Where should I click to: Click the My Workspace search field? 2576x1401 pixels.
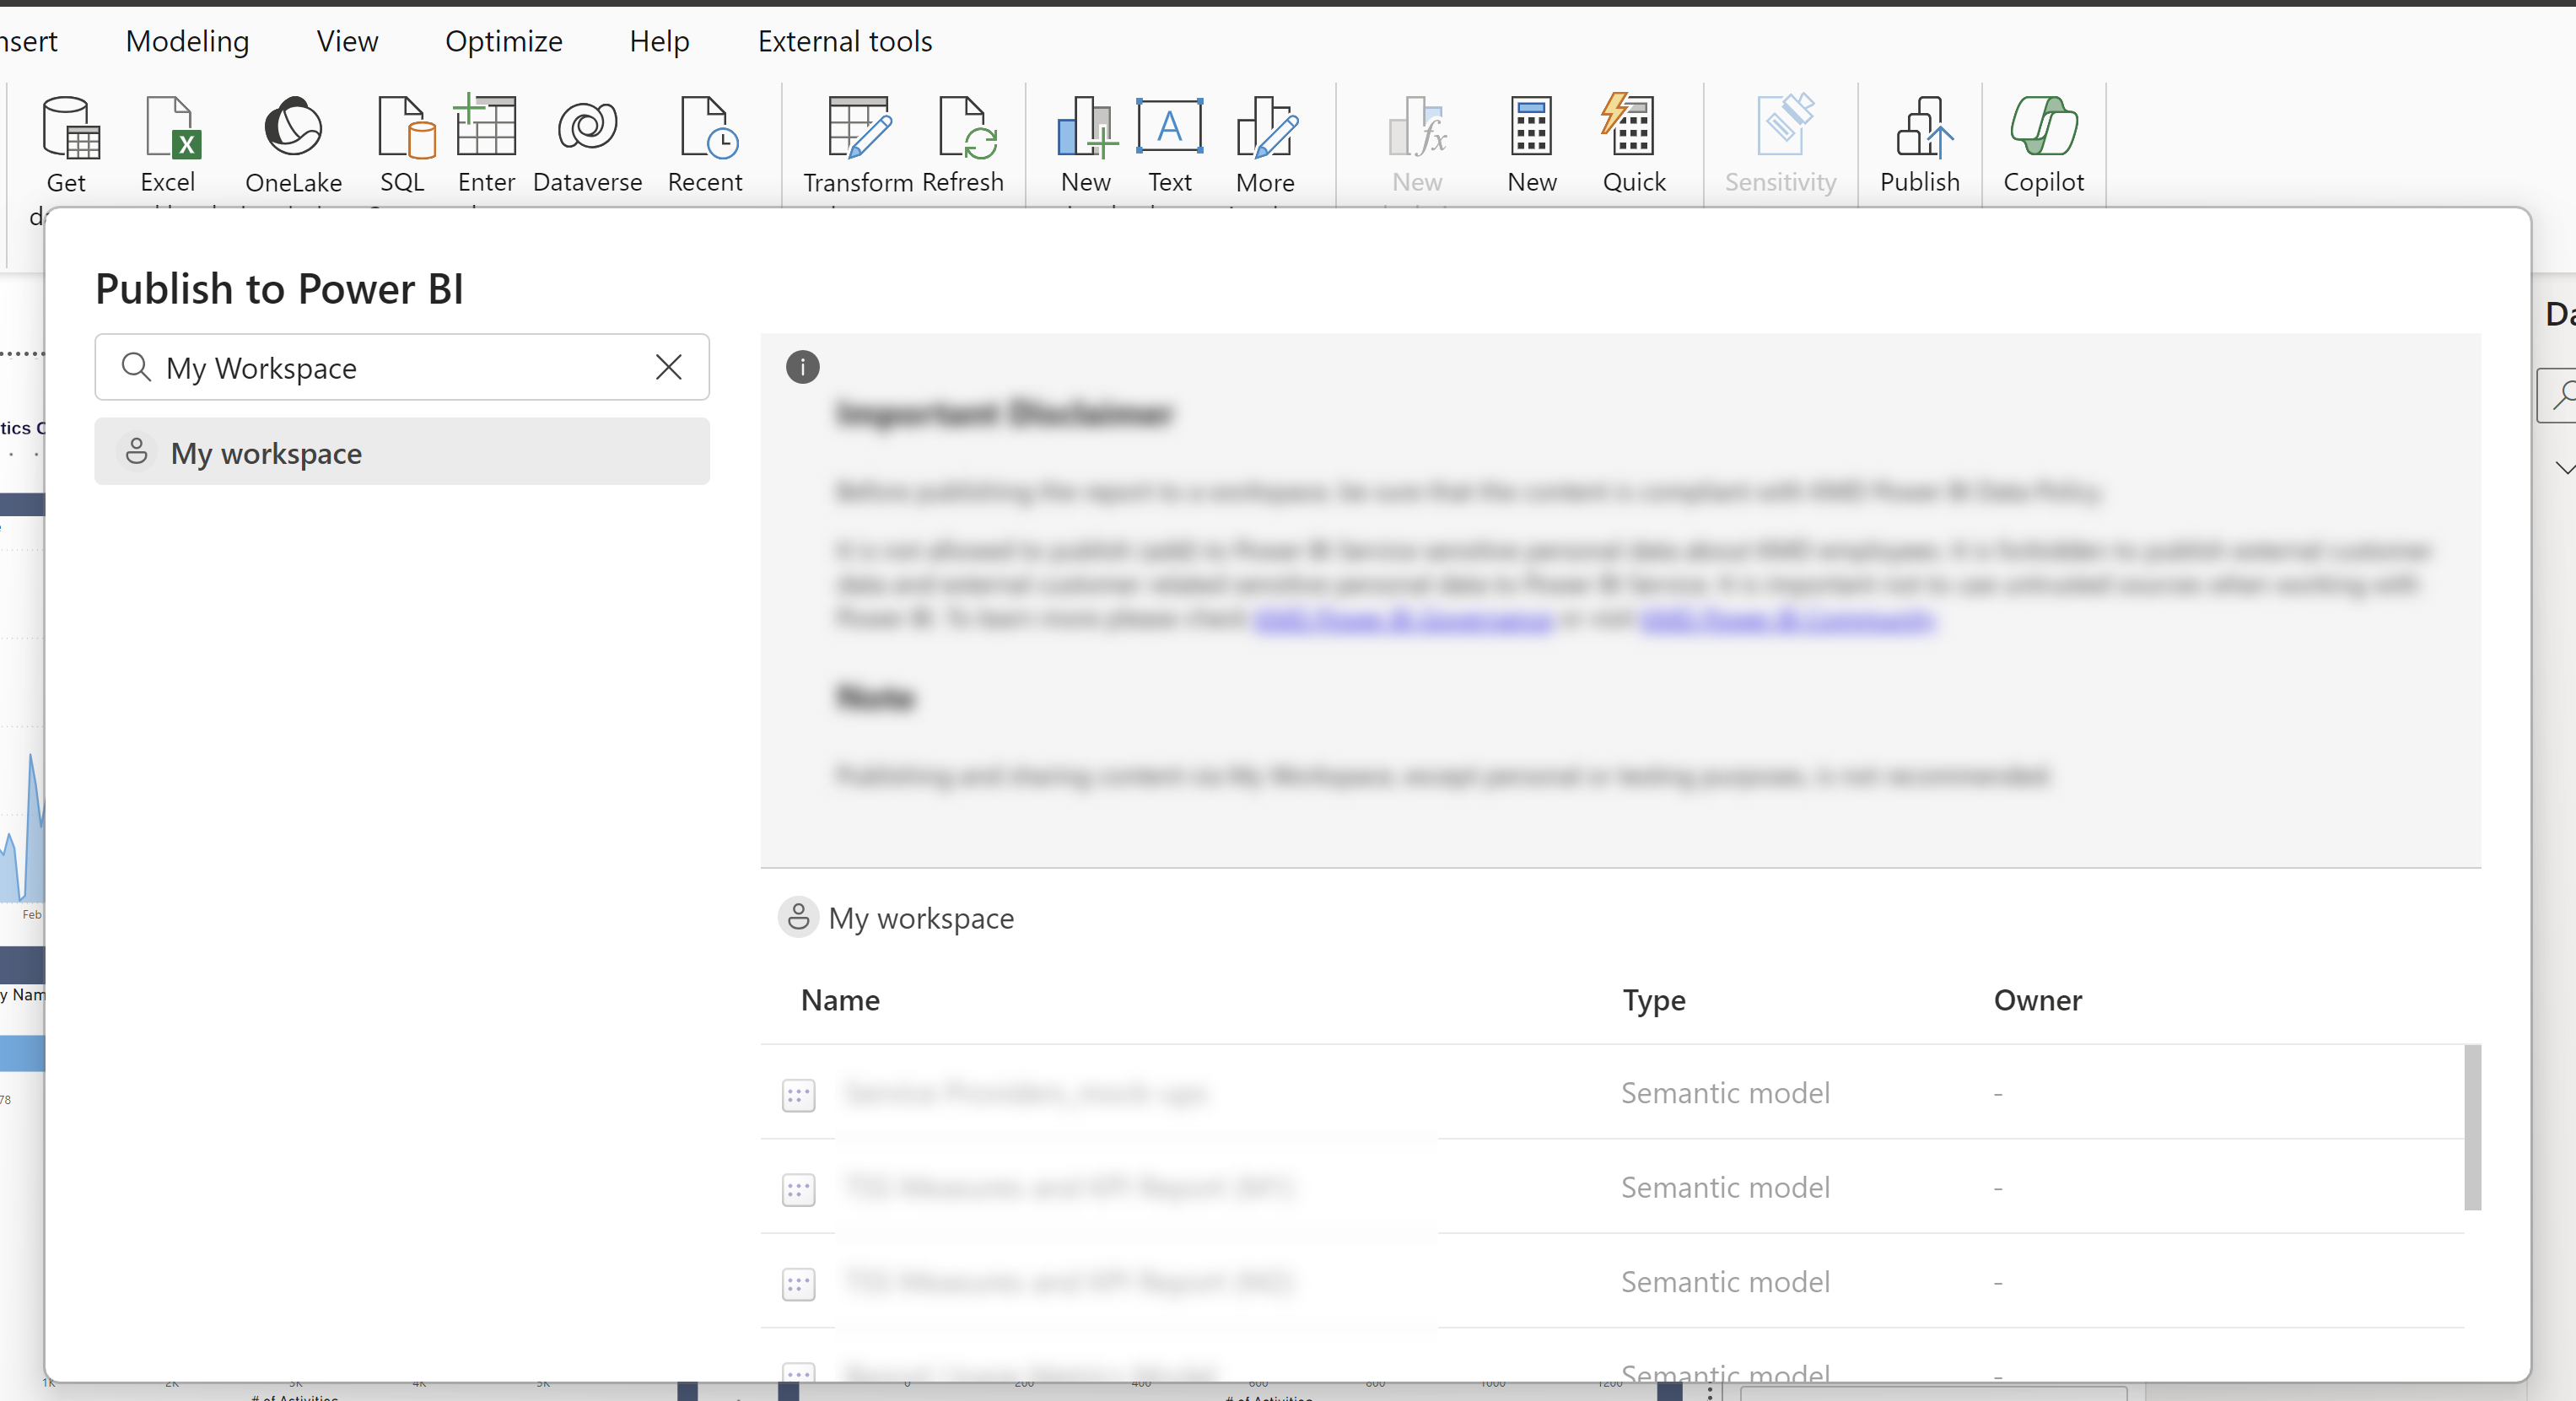pyautogui.click(x=402, y=367)
